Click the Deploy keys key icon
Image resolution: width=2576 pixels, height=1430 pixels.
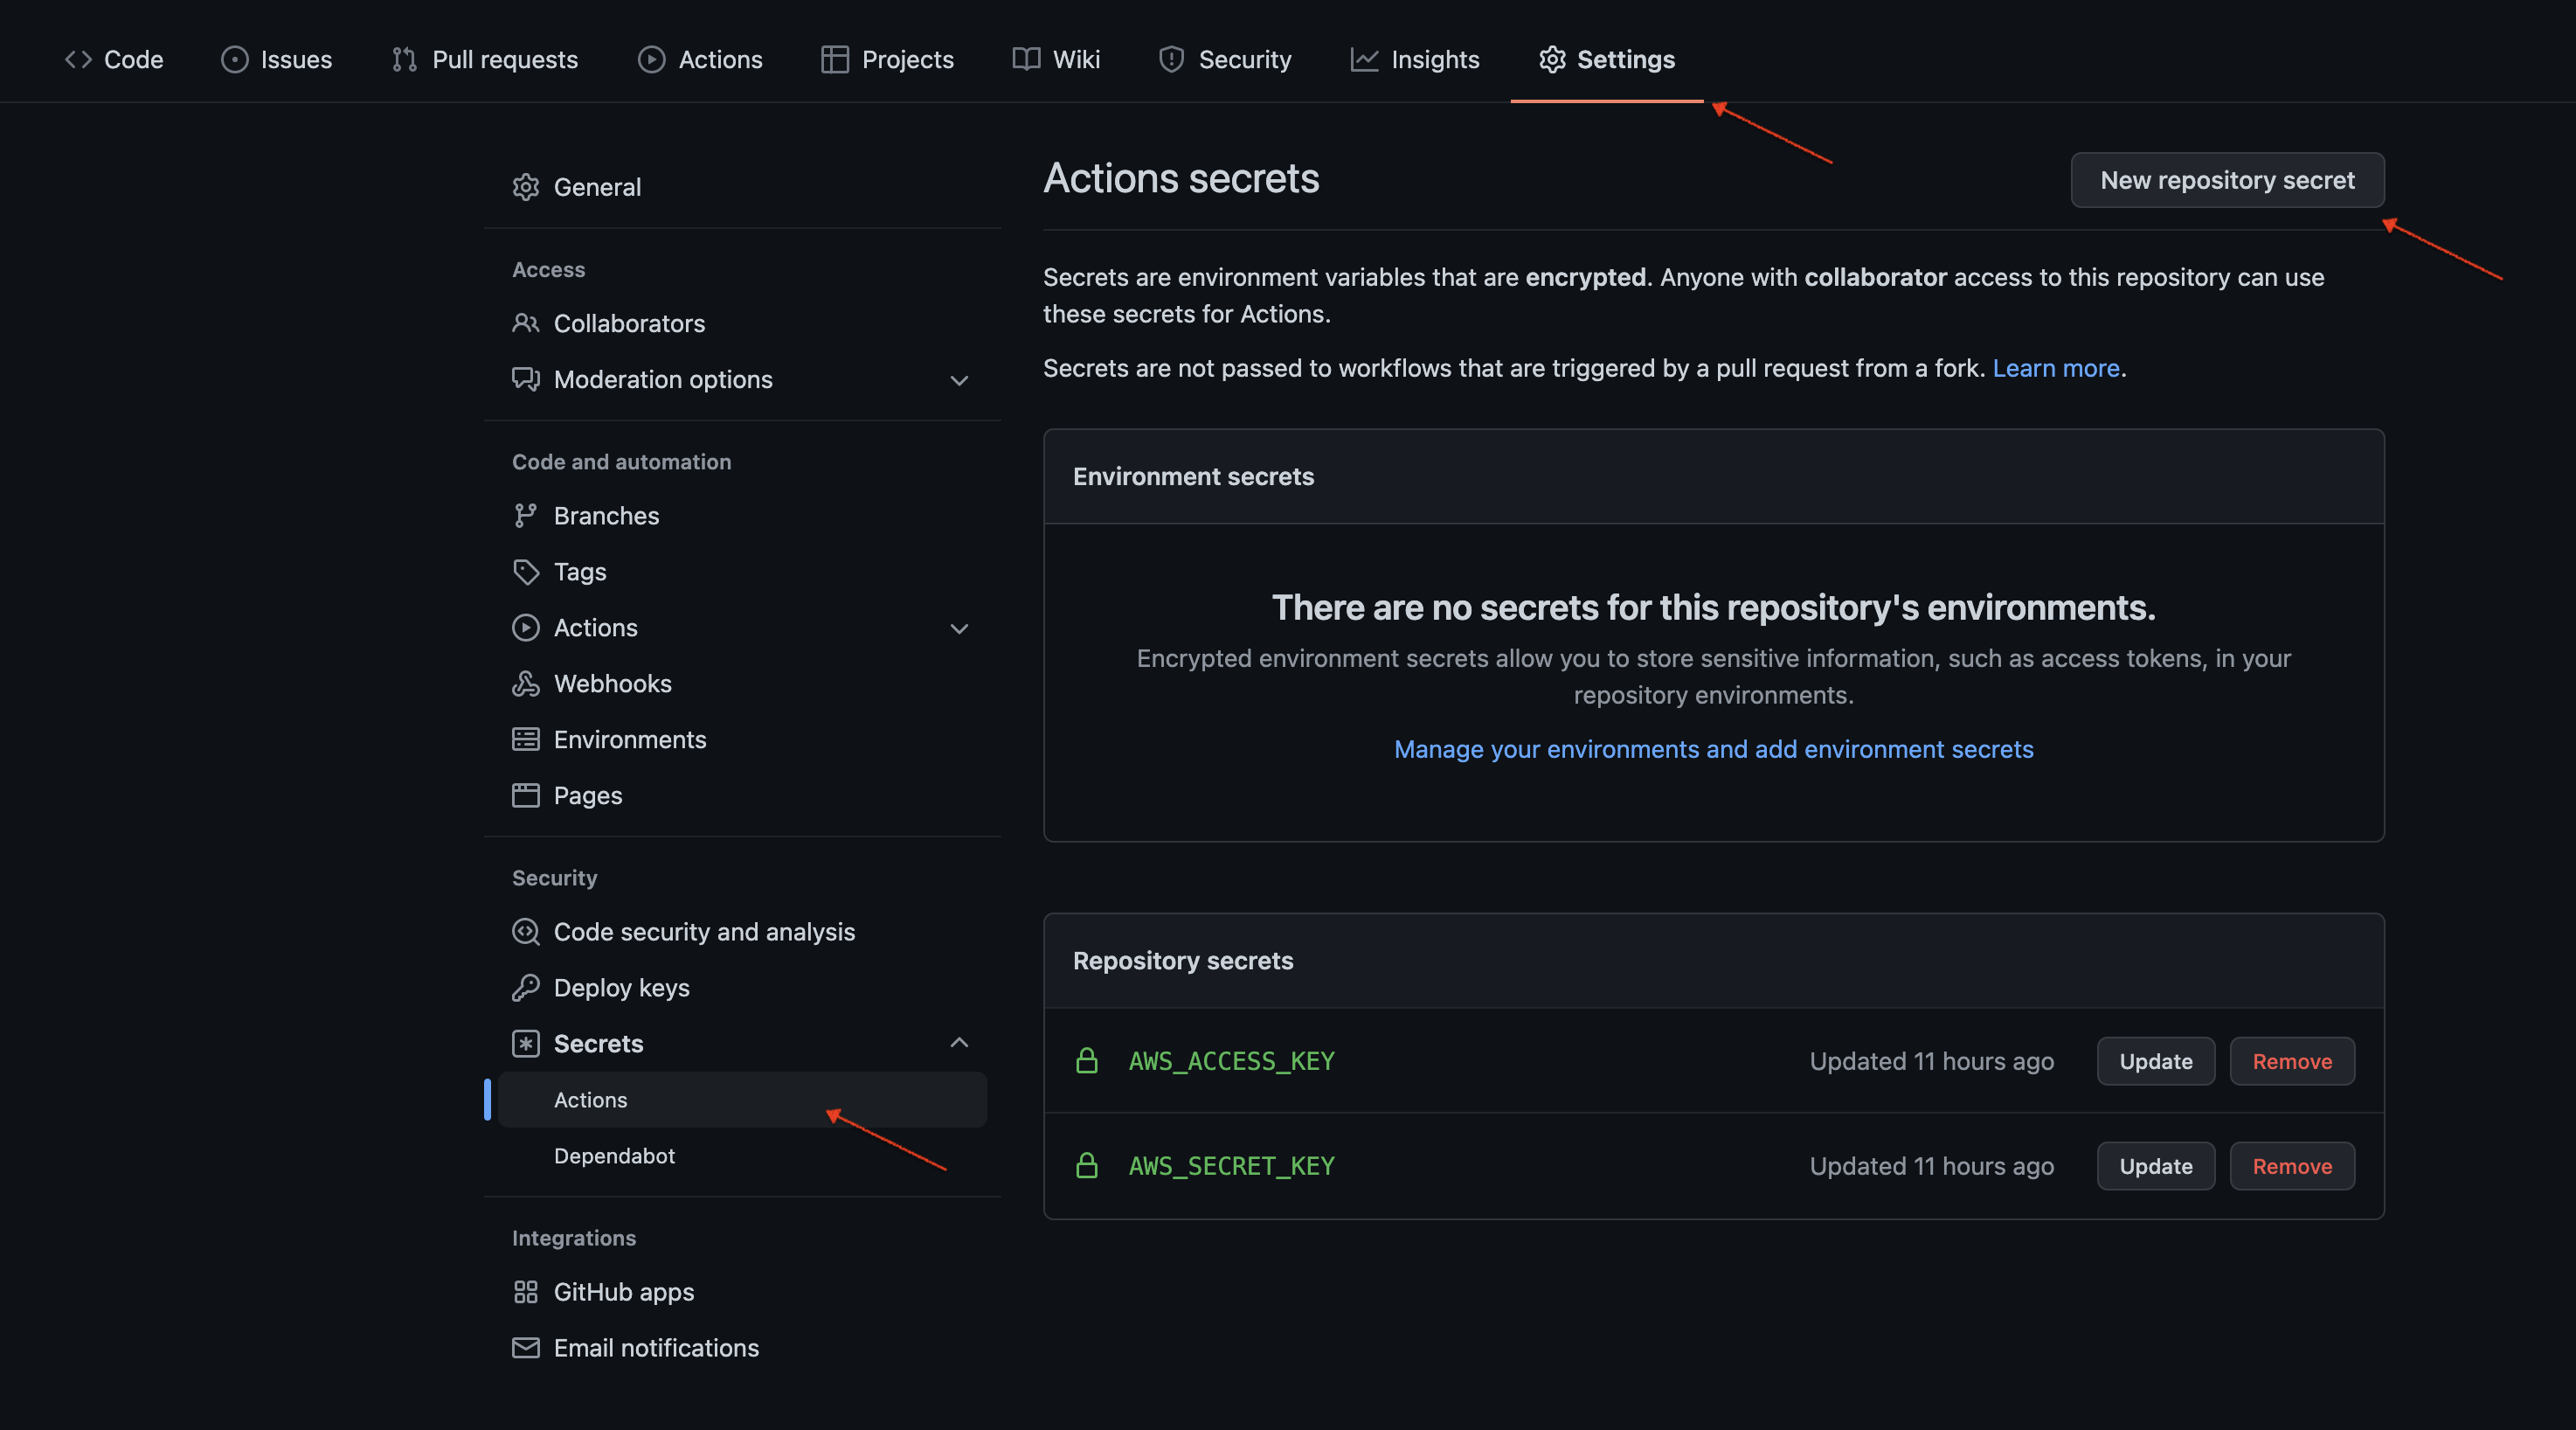coord(525,988)
